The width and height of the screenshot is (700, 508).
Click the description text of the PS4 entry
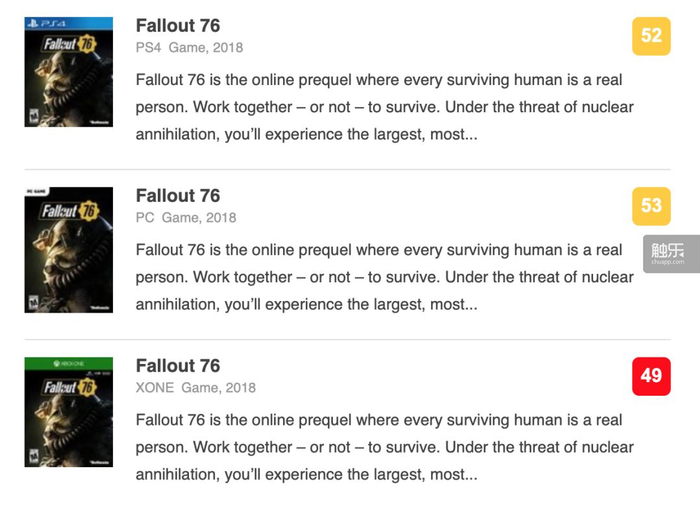click(384, 107)
